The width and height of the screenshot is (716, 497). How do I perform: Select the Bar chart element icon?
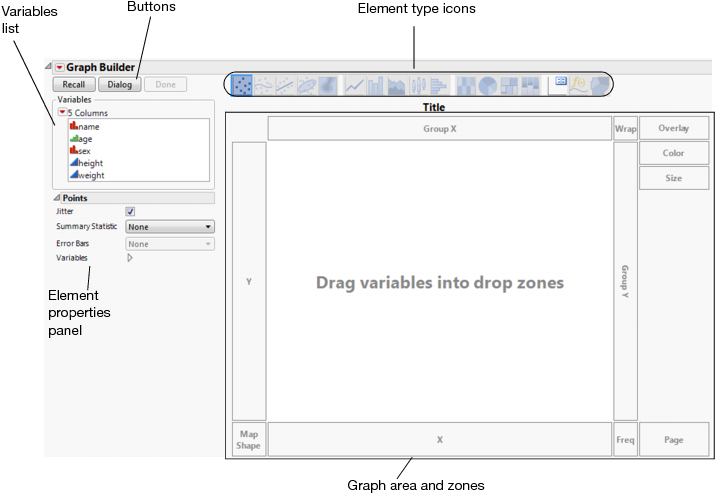pyautogui.click(x=375, y=85)
